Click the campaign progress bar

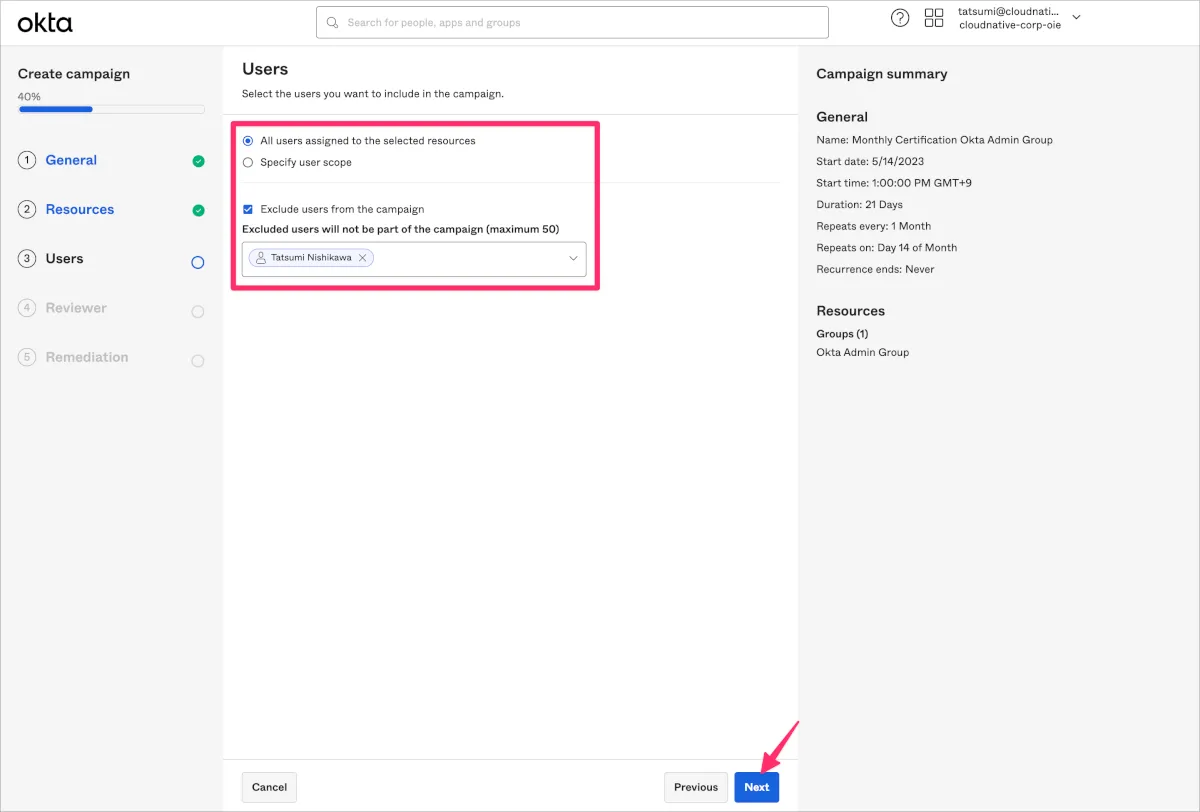click(x=111, y=109)
